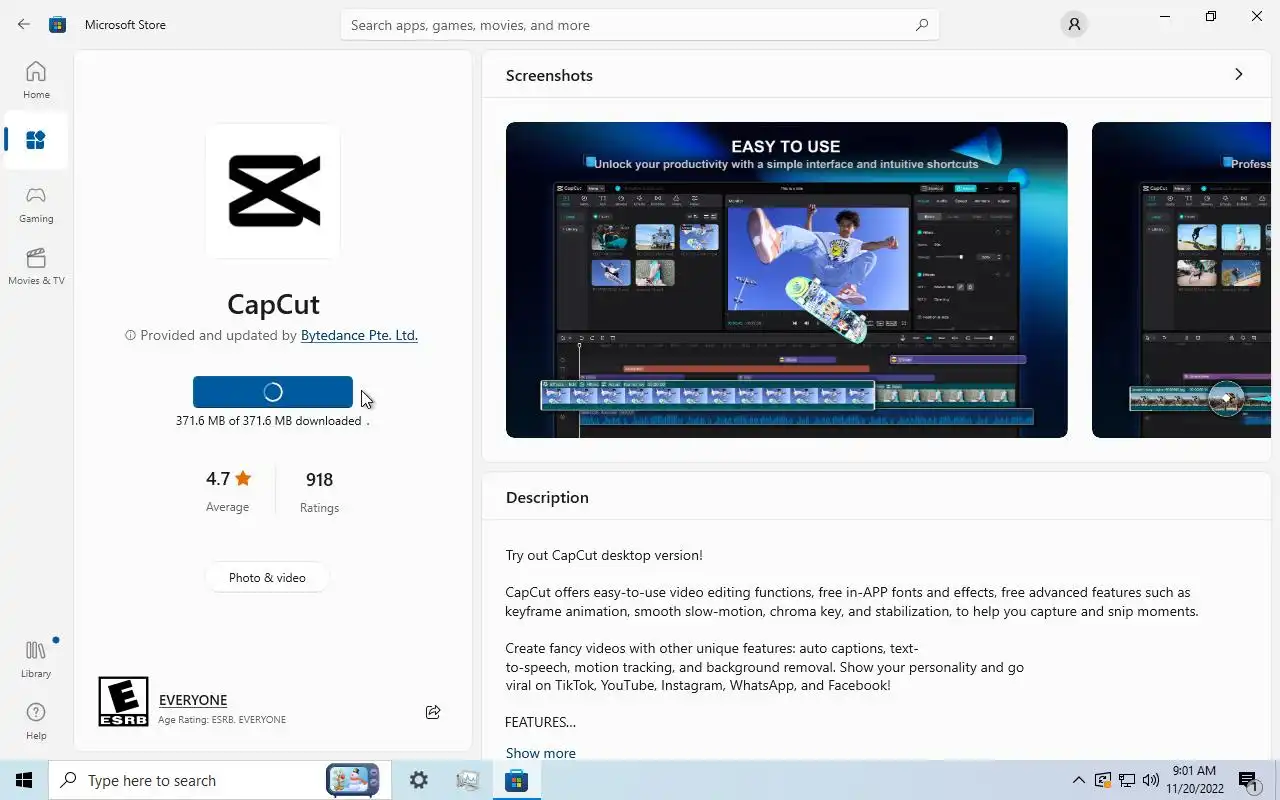Click the search highlight snowman image in taskbar
This screenshot has width=1280, height=800.
click(352, 780)
